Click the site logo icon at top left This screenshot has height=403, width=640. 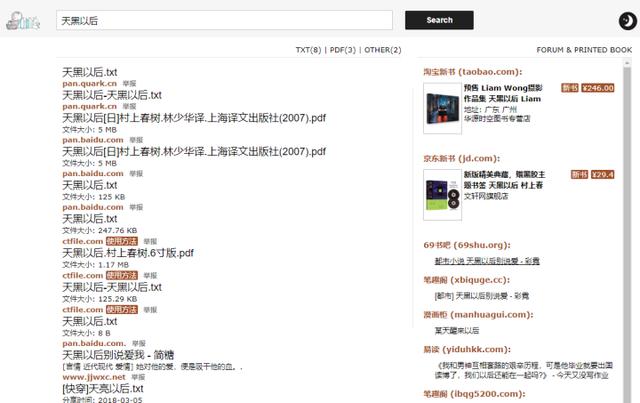point(21,20)
